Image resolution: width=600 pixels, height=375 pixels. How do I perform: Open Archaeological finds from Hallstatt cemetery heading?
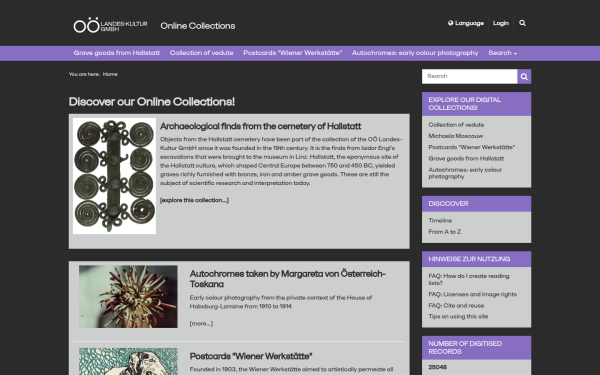click(x=260, y=126)
